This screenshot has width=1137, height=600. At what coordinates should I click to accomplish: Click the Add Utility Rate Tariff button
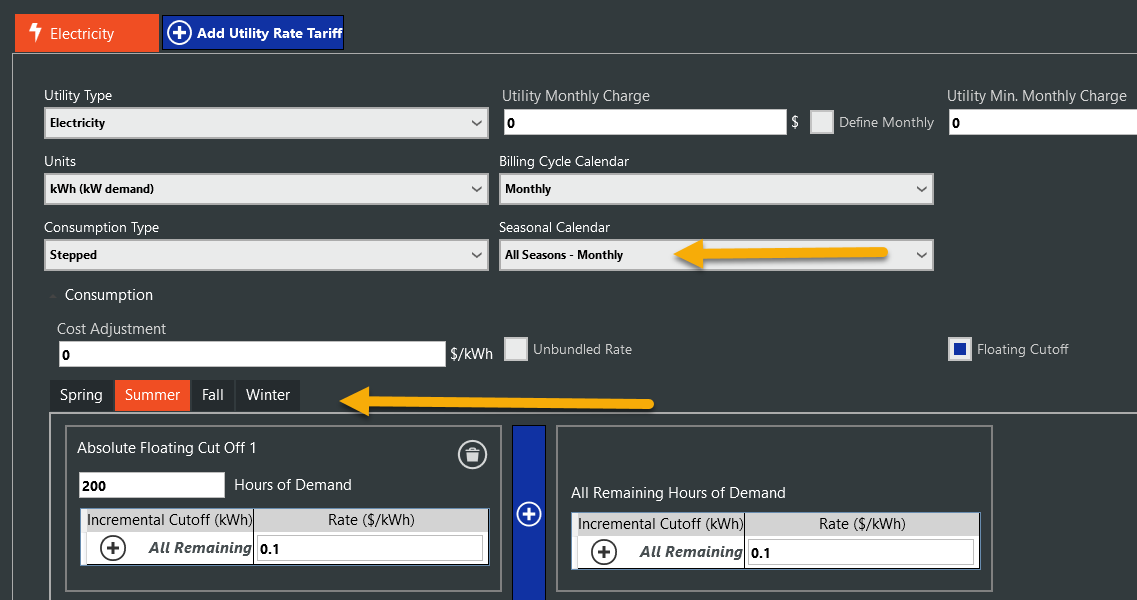[x=254, y=33]
